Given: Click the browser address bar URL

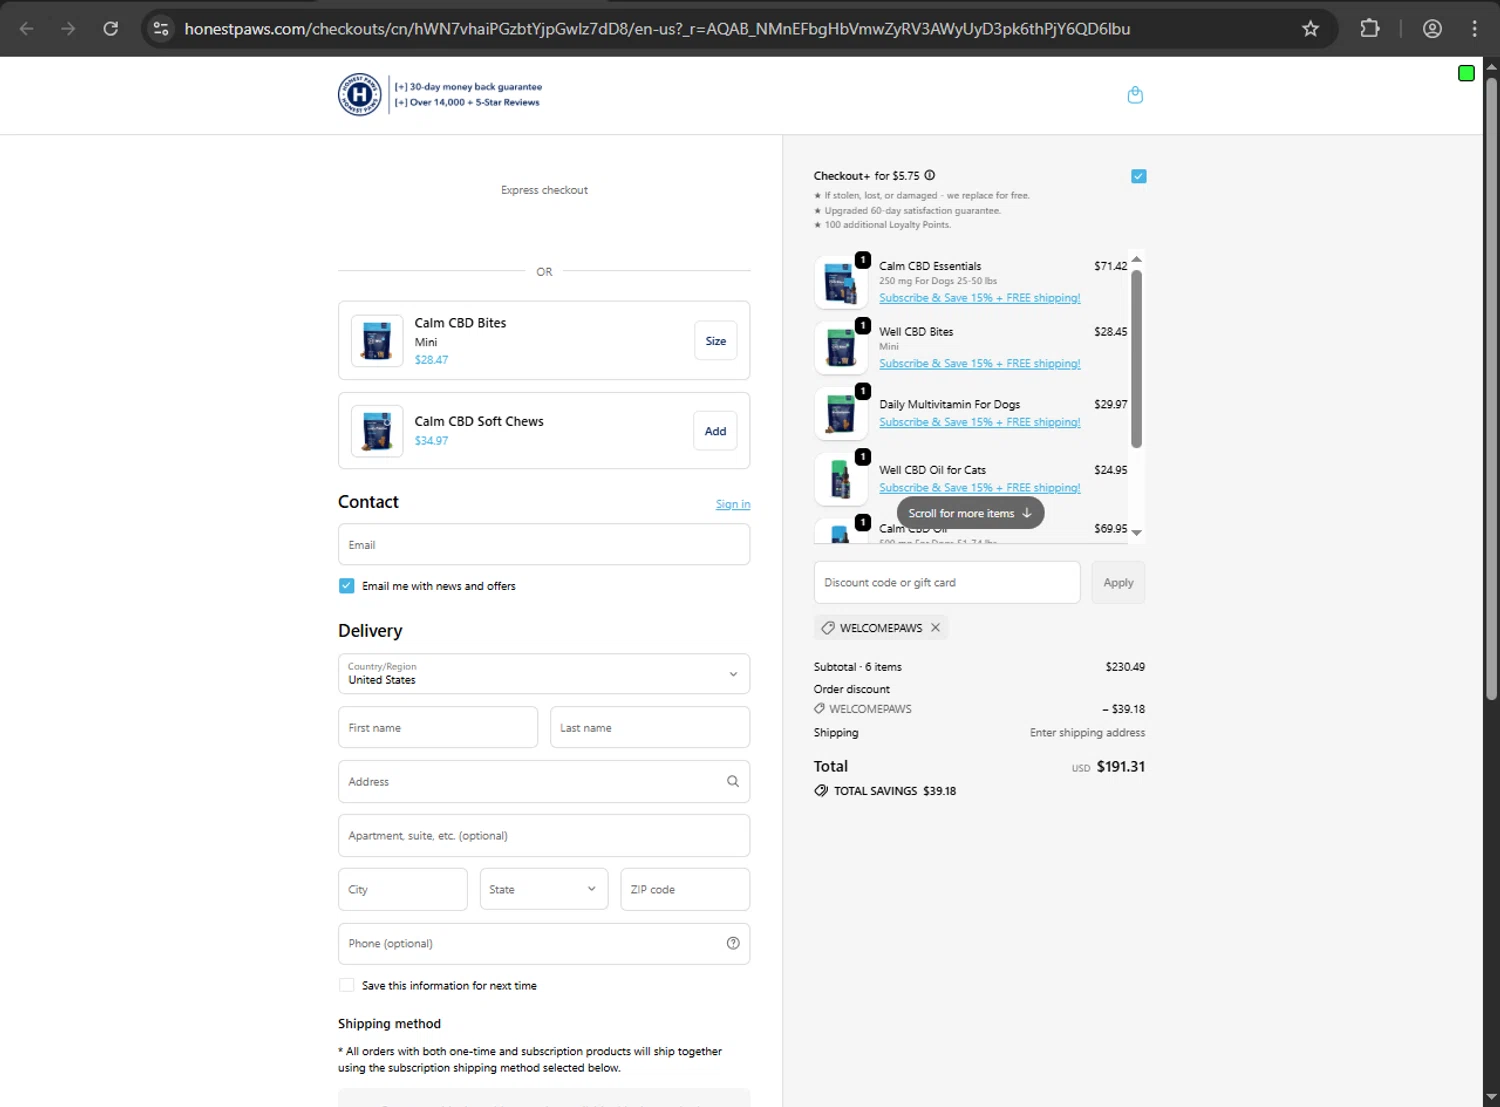Looking at the screenshot, I should coord(657,29).
